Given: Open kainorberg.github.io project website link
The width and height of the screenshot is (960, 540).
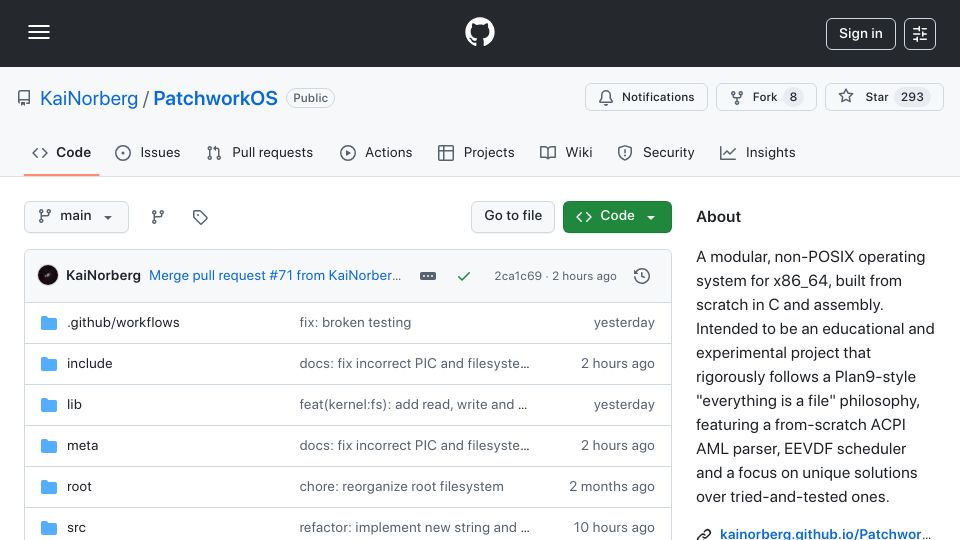Looking at the screenshot, I should [825, 533].
